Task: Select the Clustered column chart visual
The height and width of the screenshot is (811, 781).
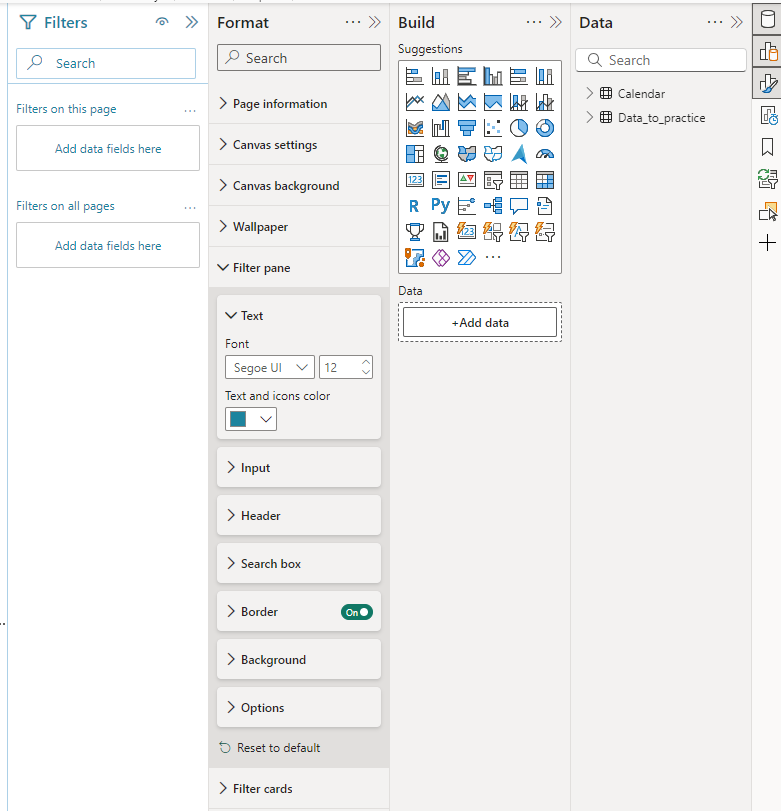Action: [492, 77]
